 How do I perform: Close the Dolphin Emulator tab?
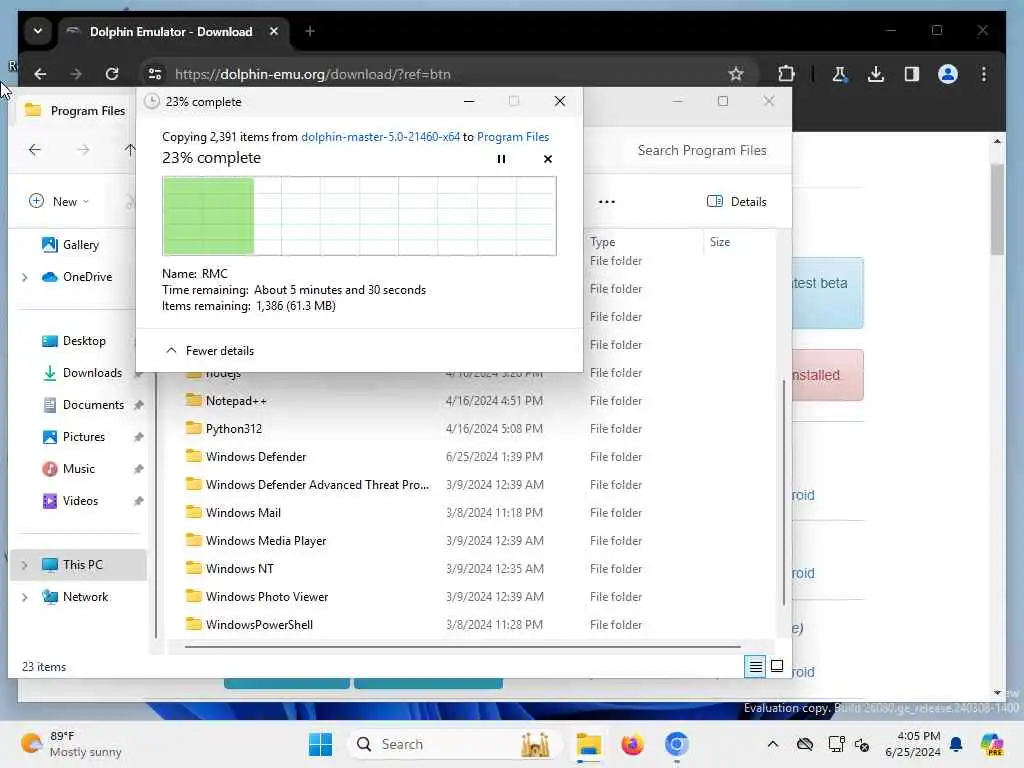(274, 31)
